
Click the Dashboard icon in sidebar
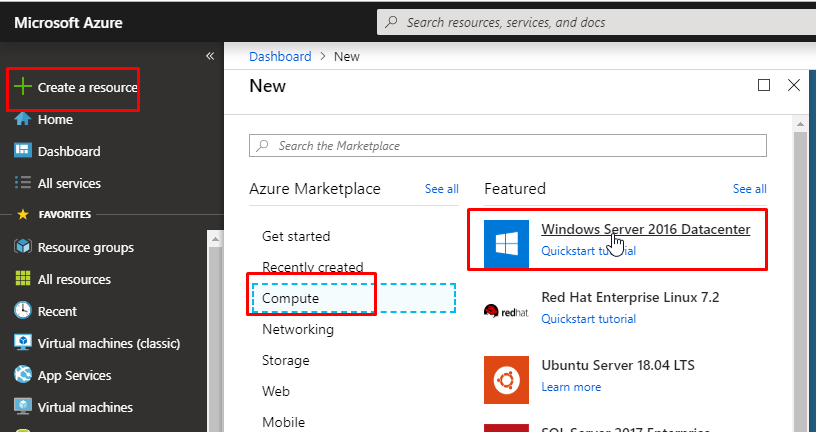[23, 152]
